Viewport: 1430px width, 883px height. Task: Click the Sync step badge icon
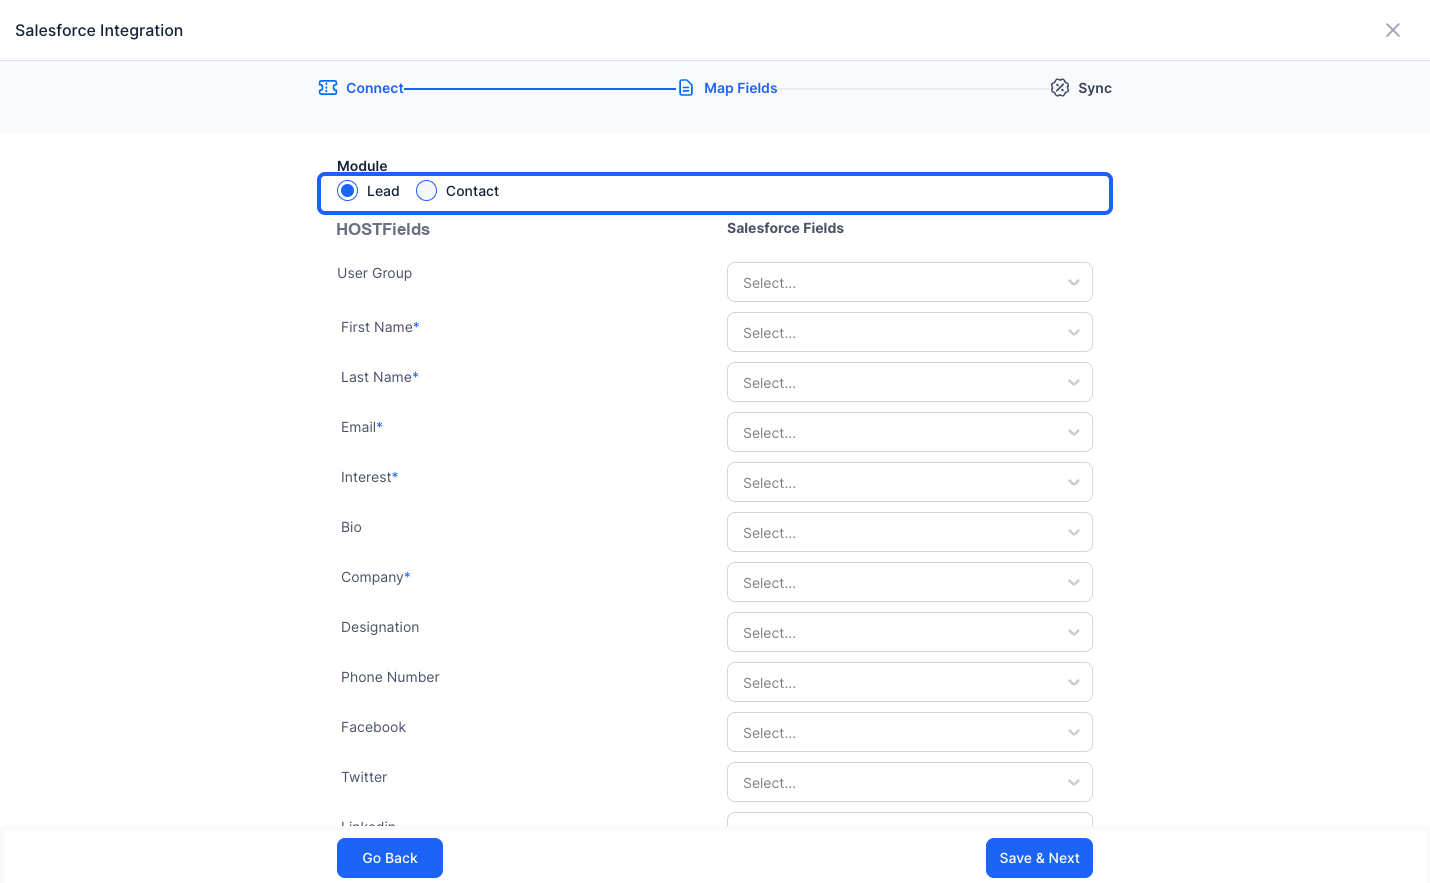click(1060, 88)
